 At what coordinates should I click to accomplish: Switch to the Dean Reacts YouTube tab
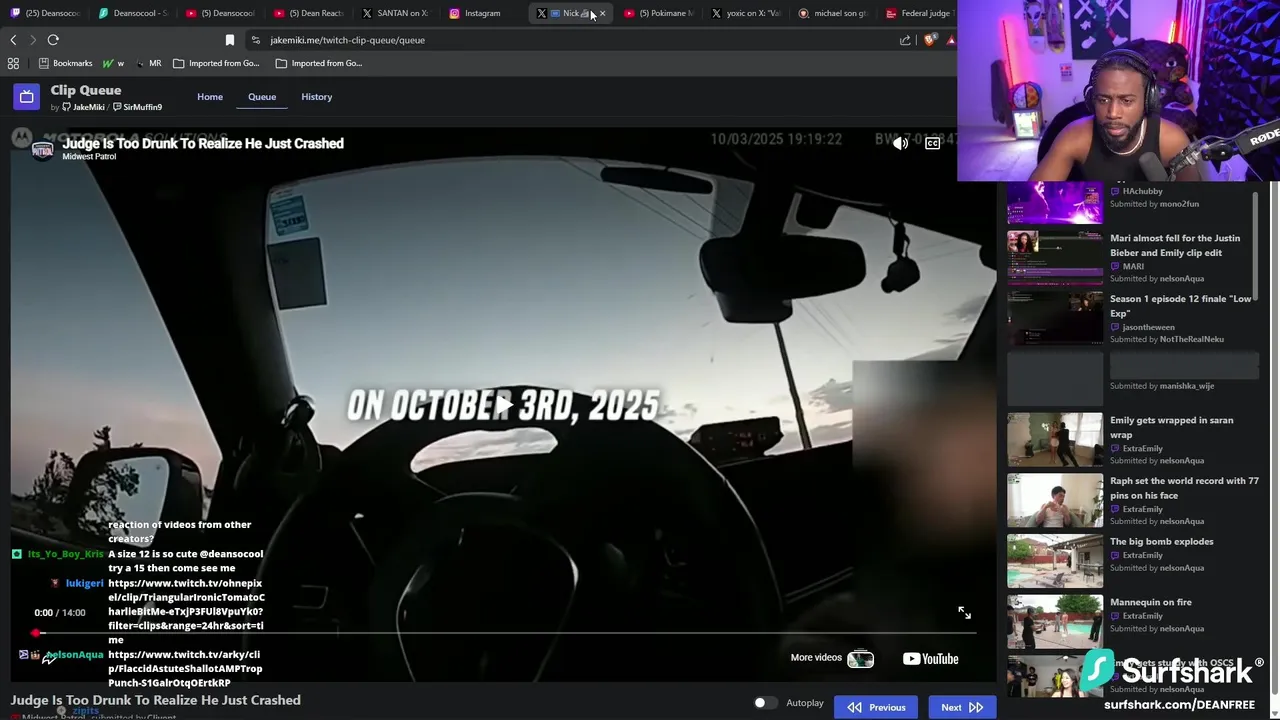309,13
